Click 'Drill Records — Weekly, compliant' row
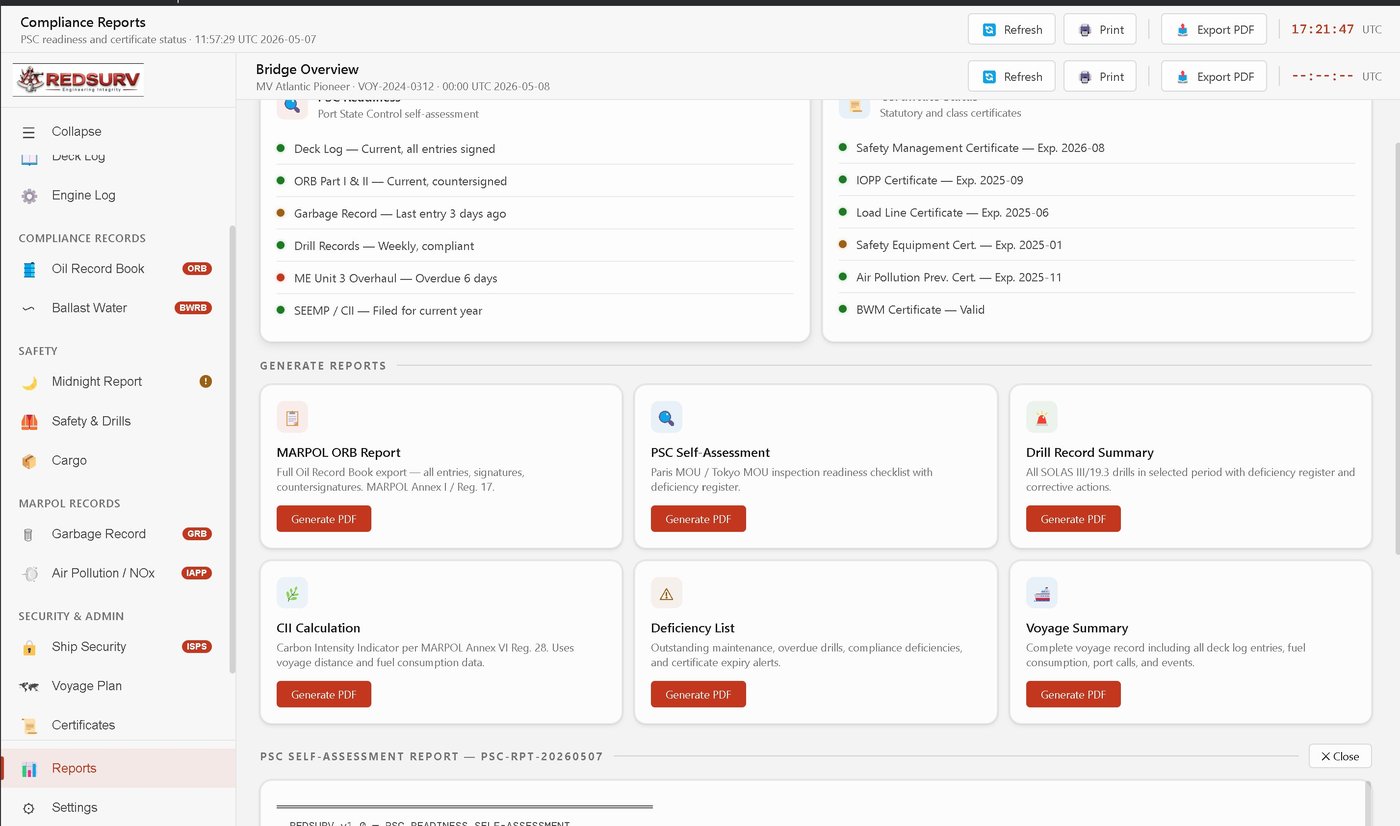This screenshot has width=1400, height=826. coord(535,246)
